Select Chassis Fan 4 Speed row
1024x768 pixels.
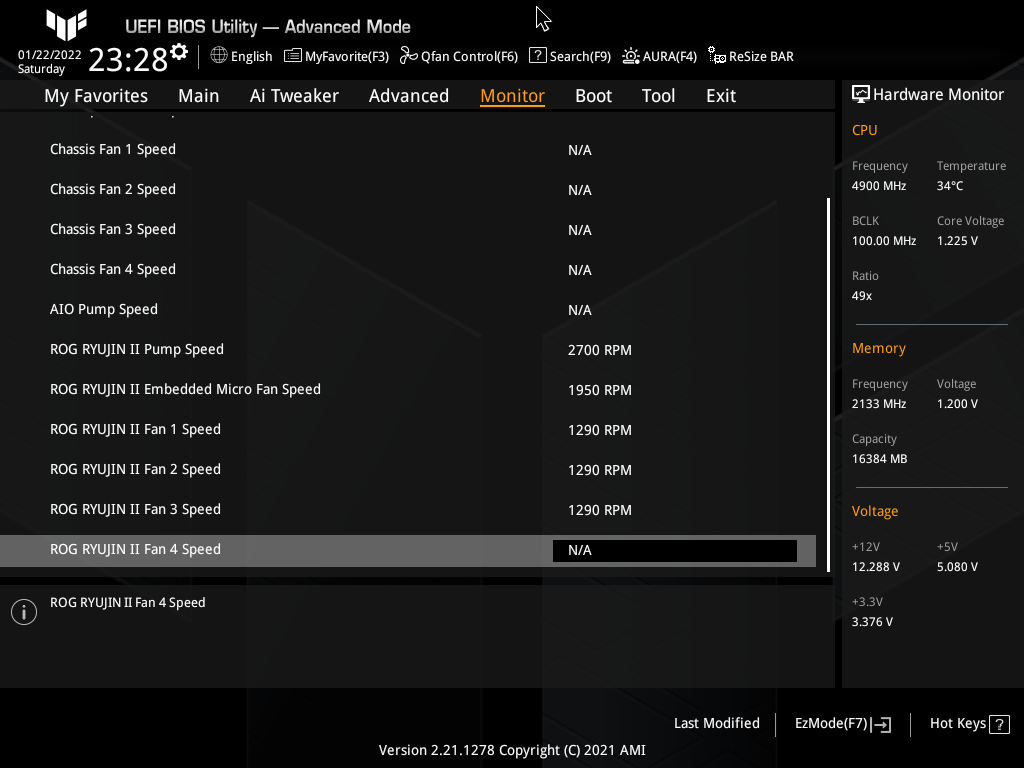[408, 270]
